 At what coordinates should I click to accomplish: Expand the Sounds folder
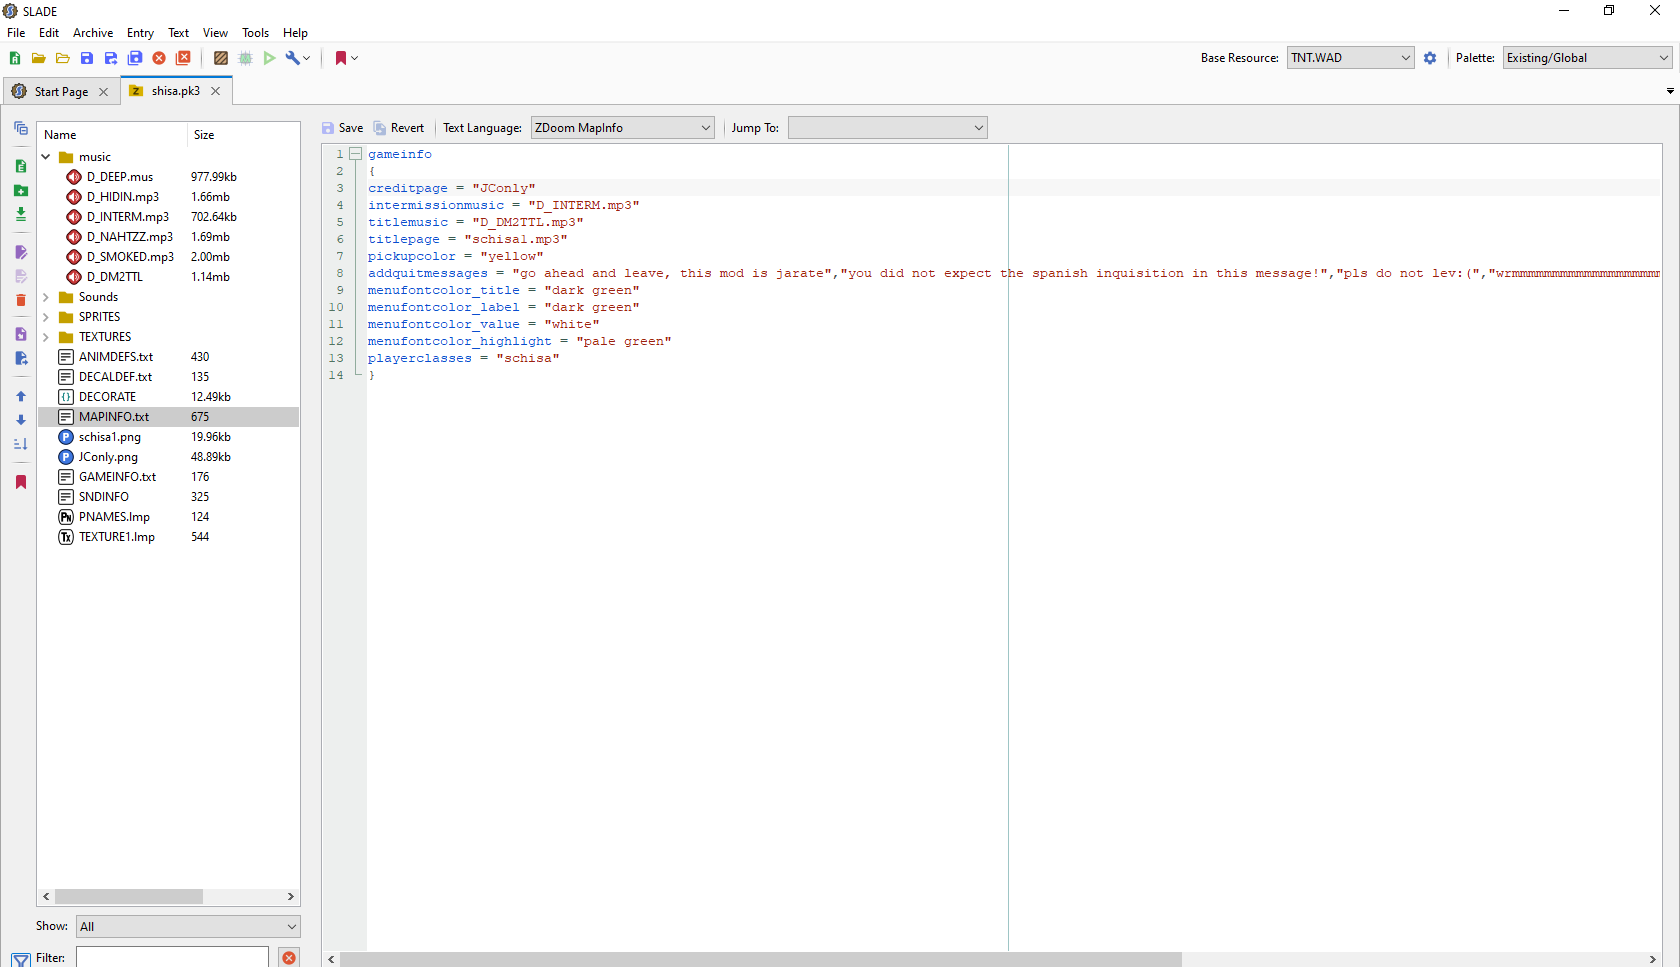coord(46,297)
